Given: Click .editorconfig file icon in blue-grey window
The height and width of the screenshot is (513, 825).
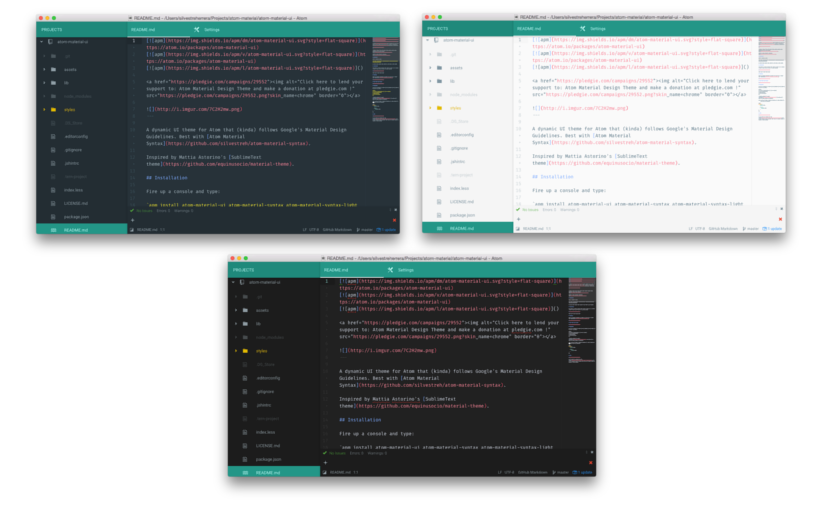Looking at the screenshot, I should (53, 136).
